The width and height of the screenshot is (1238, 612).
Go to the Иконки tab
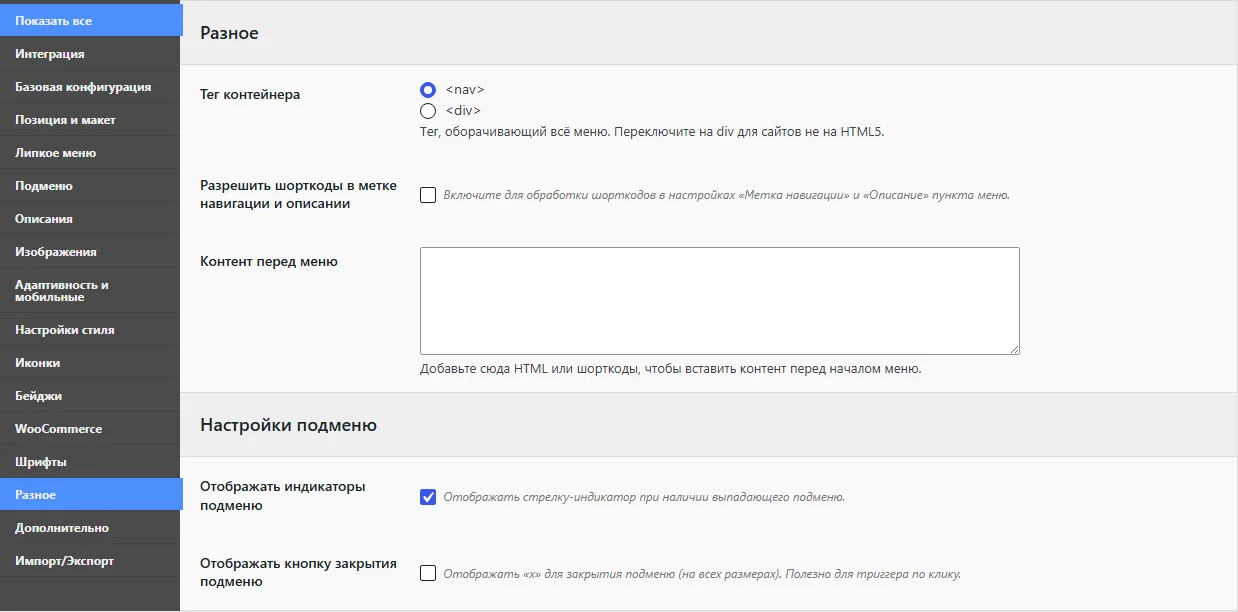pos(90,363)
